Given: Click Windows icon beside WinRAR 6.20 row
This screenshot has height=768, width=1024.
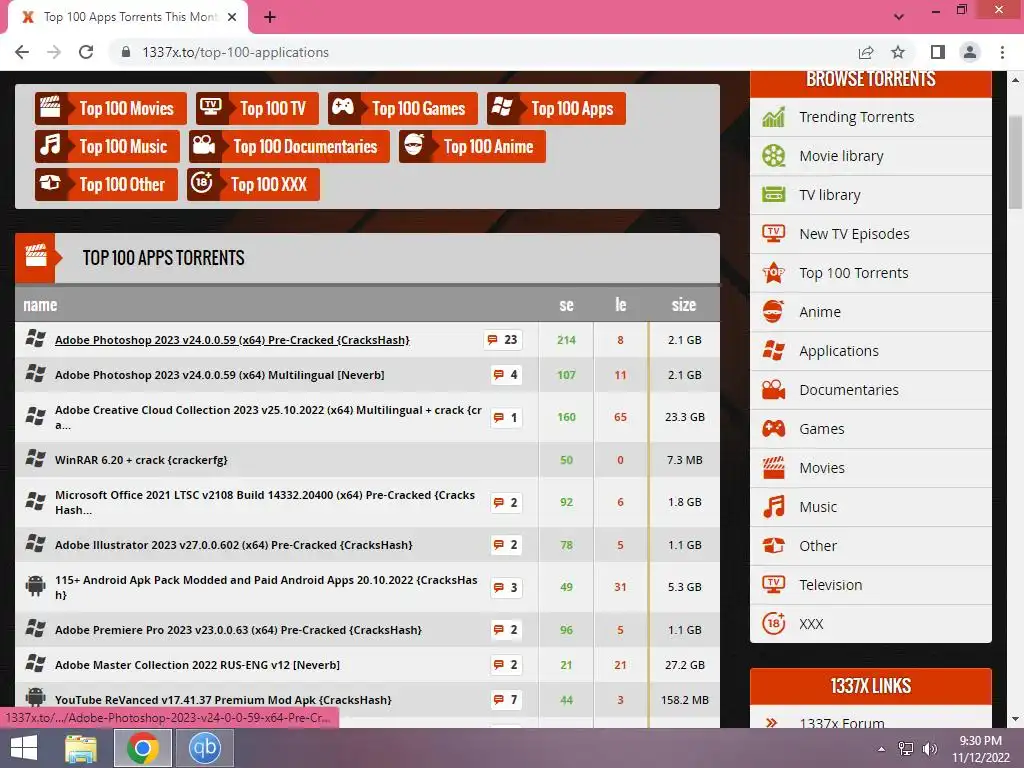Looking at the screenshot, I should 35,458.
